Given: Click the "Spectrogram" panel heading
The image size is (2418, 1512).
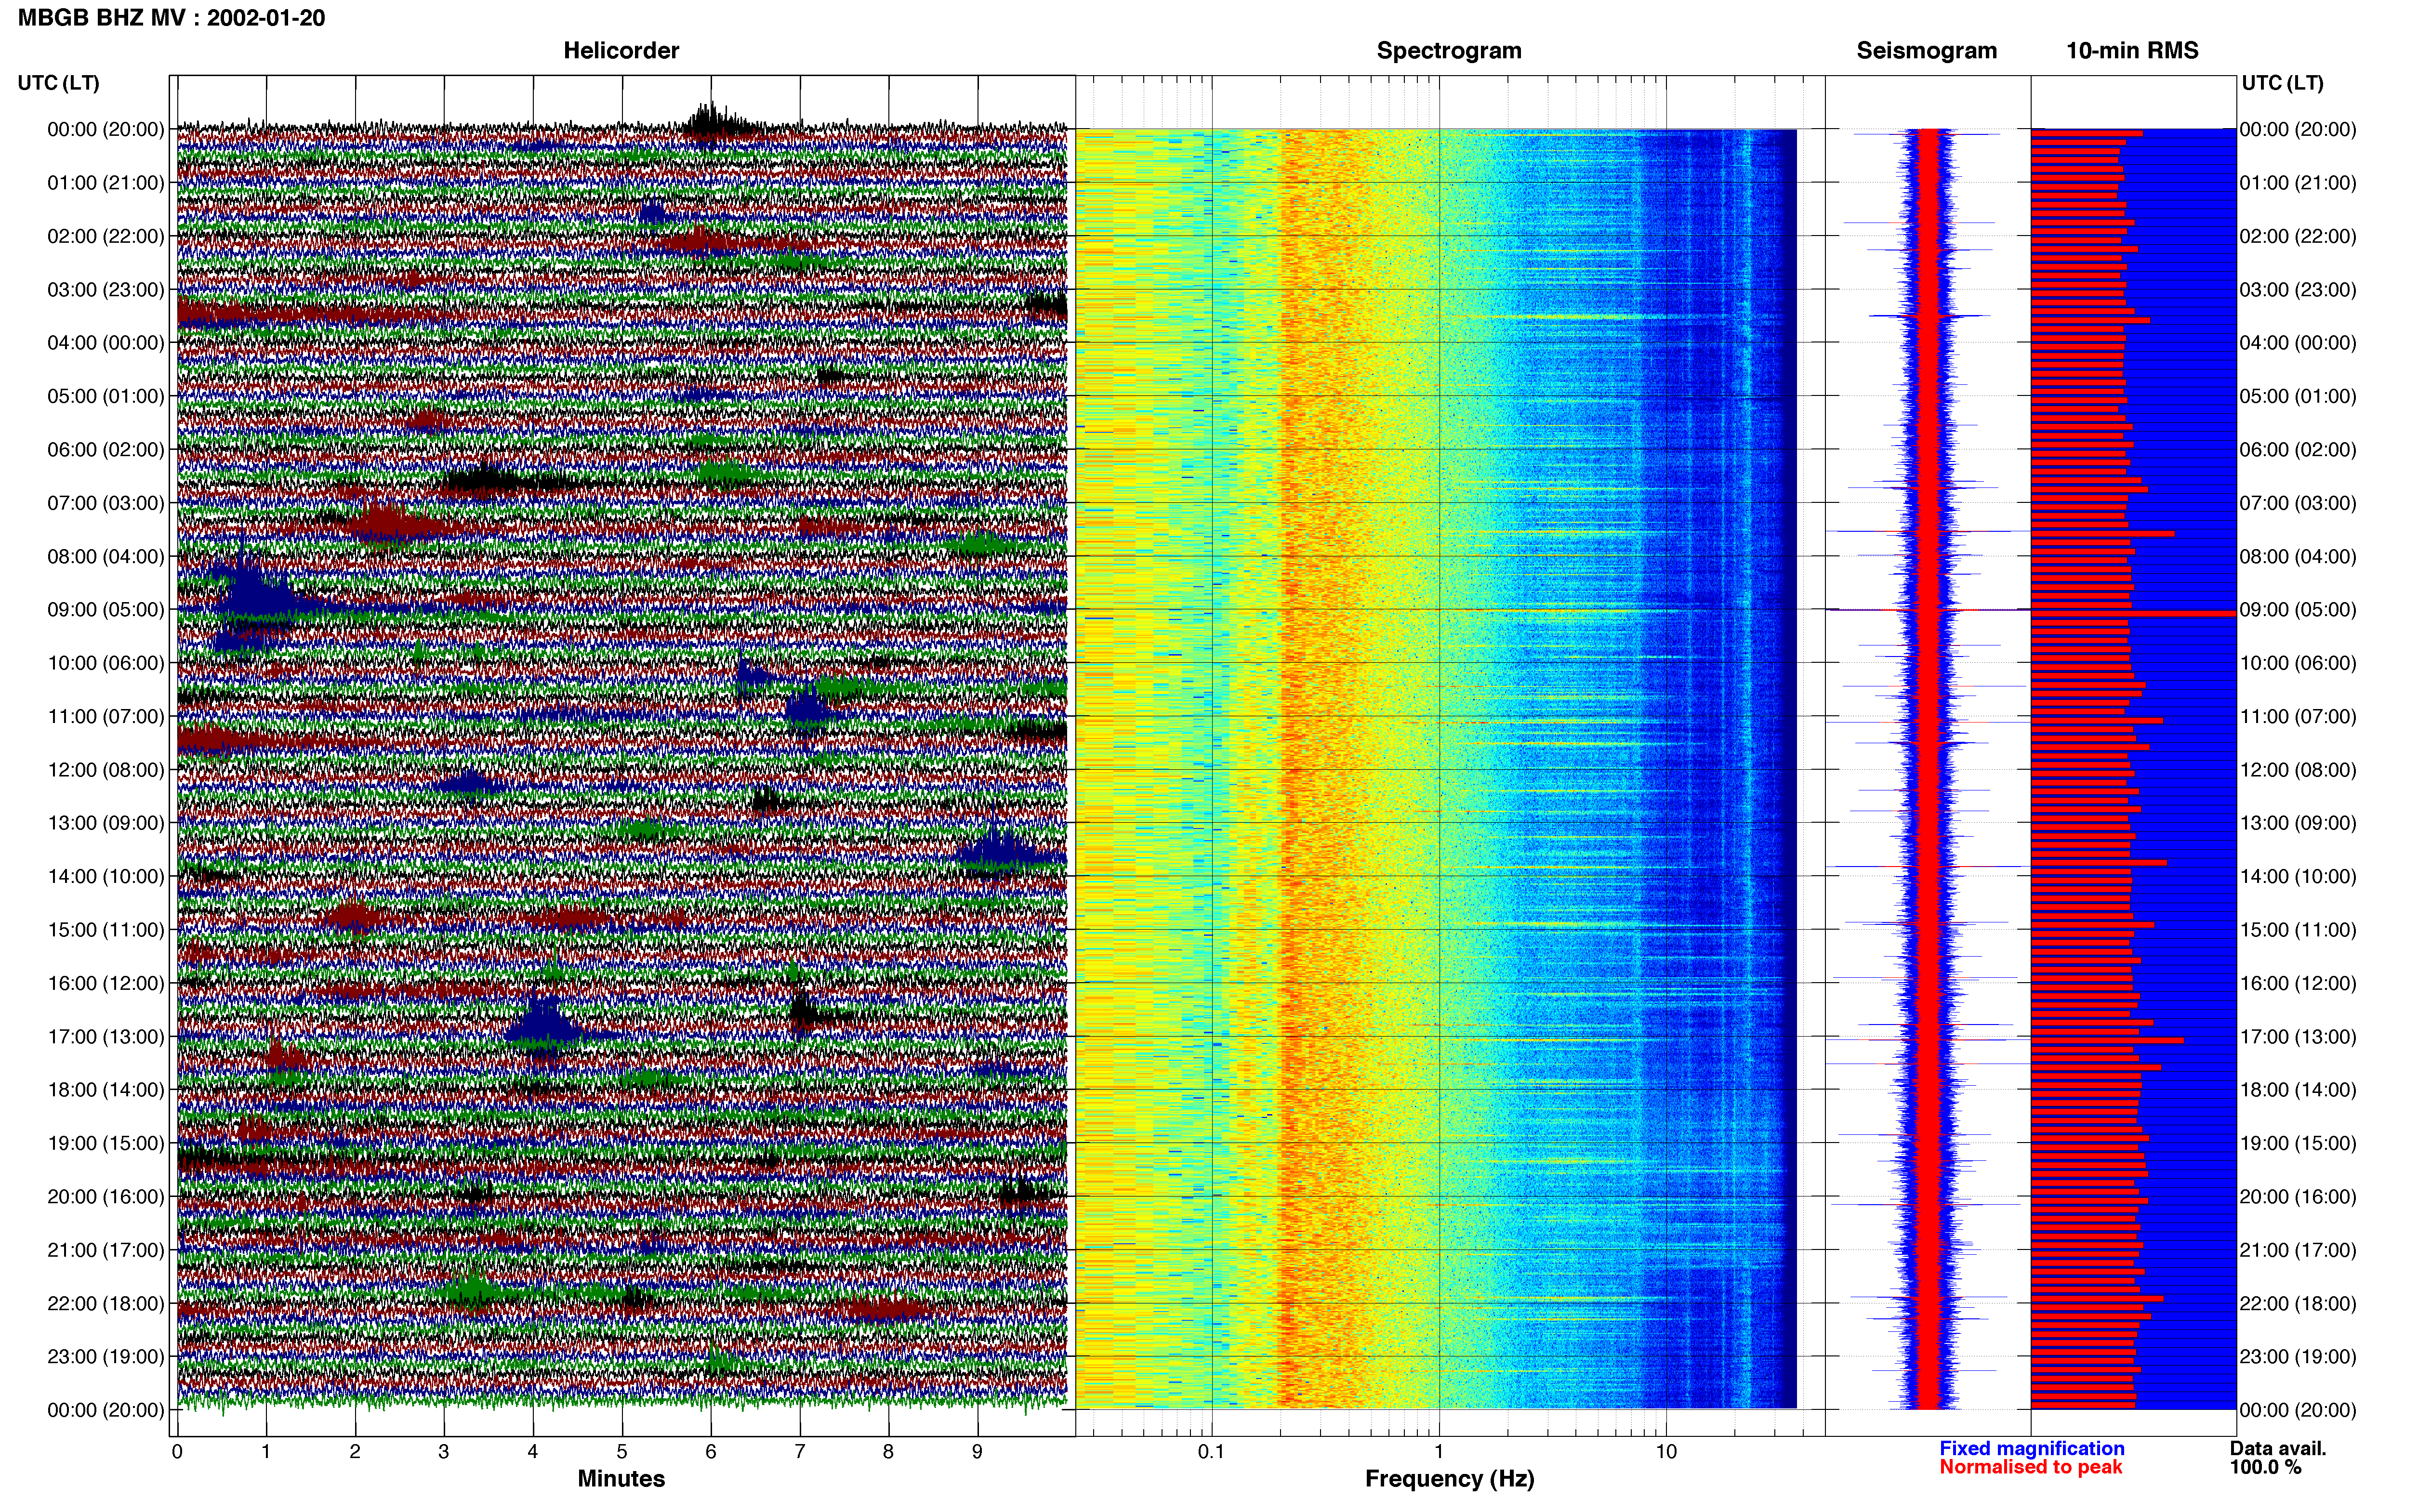Looking at the screenshot, I should pos(1449,51).
